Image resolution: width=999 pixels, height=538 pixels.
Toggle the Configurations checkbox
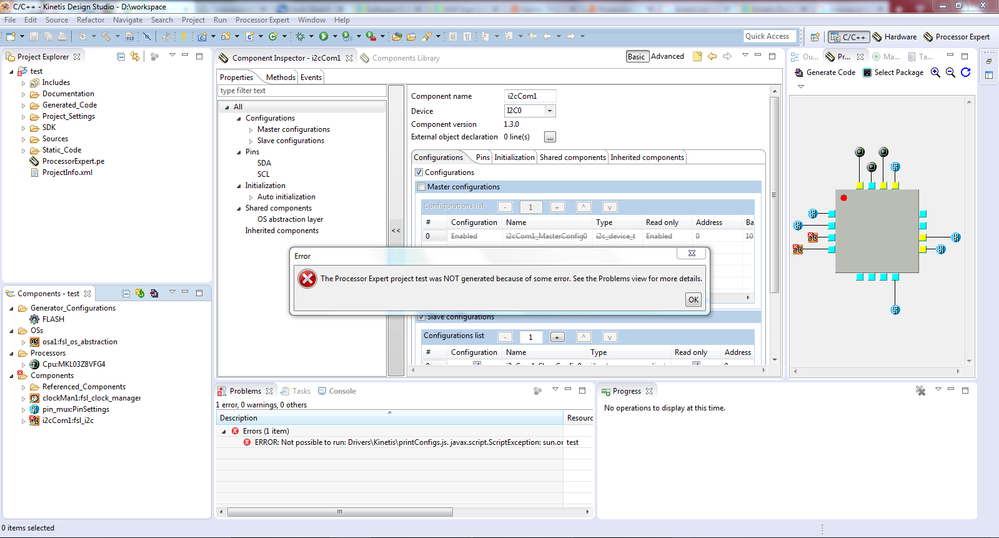[x=419, y=173]
